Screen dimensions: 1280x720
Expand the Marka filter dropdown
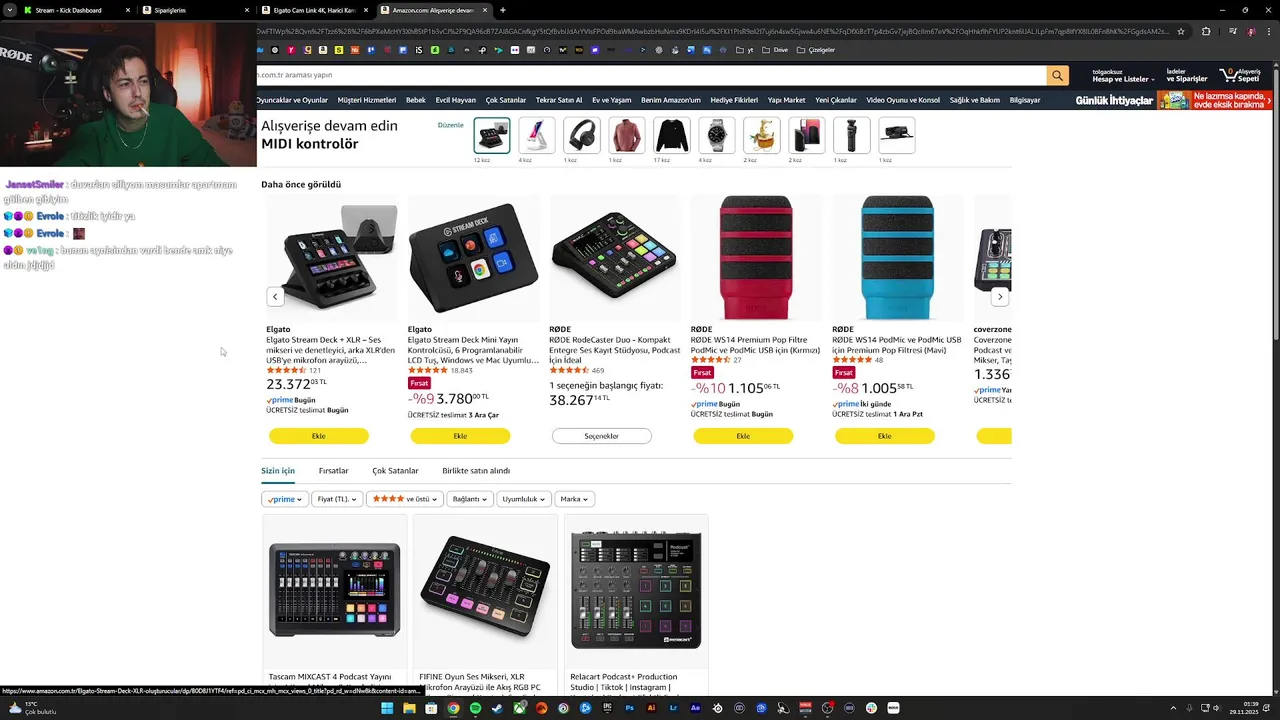click(574, 499)
